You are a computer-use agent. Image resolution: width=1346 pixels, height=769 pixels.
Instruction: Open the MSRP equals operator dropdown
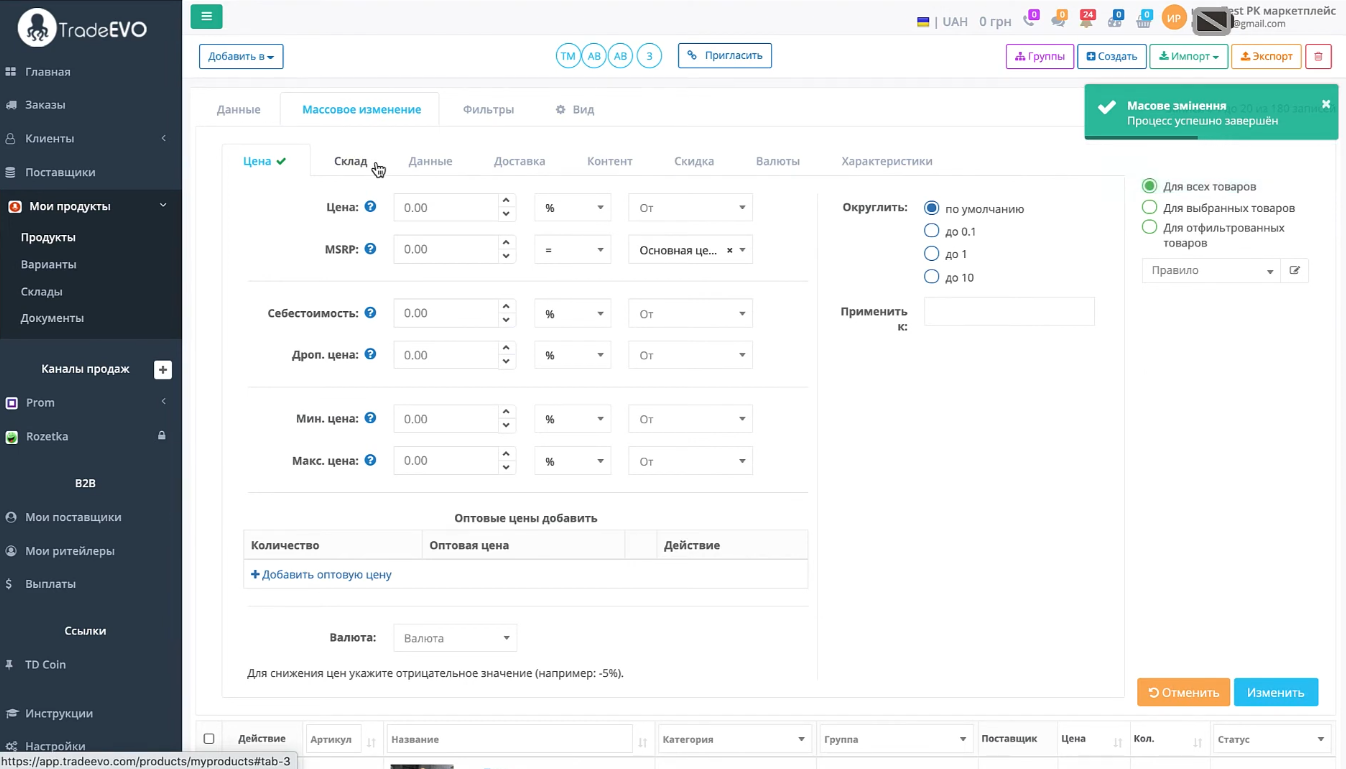point(573,250)
